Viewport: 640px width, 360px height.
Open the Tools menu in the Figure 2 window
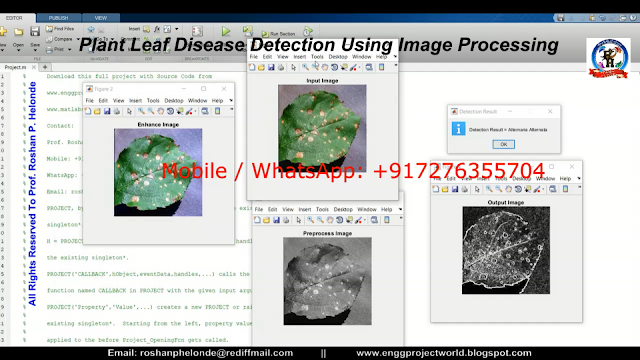[x=153, y=100]
